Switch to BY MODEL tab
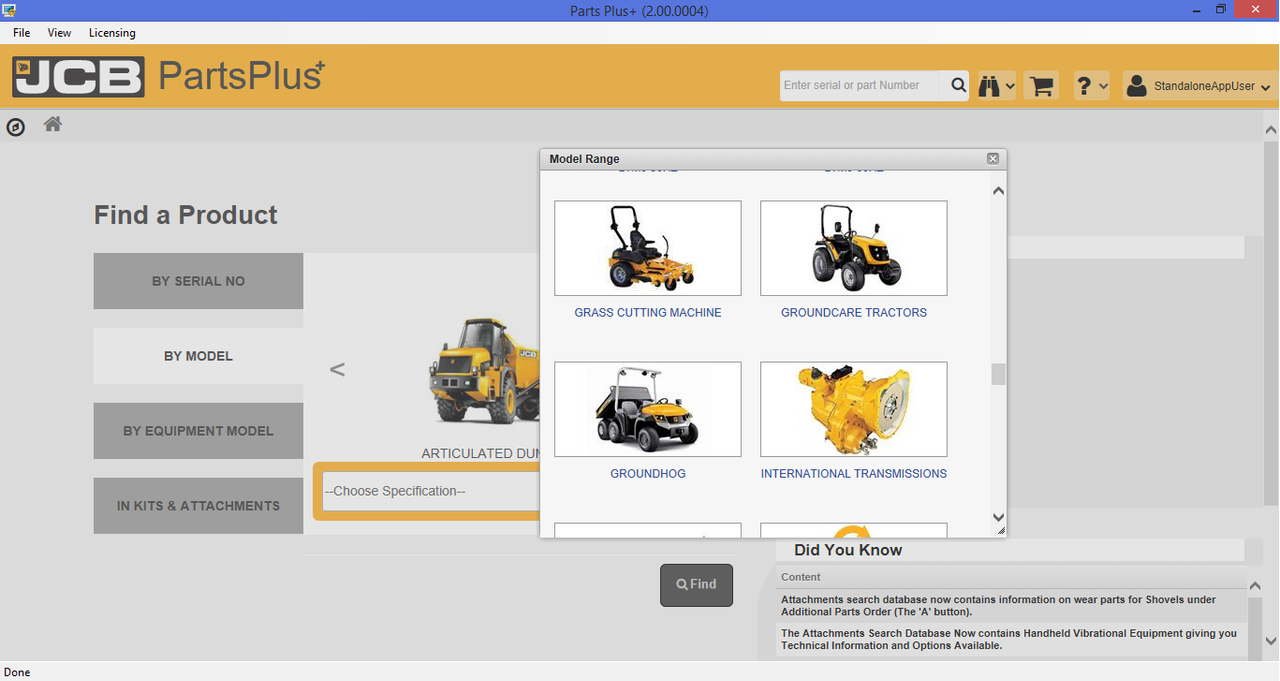1280x681 pixels. [x=198, y=356]
